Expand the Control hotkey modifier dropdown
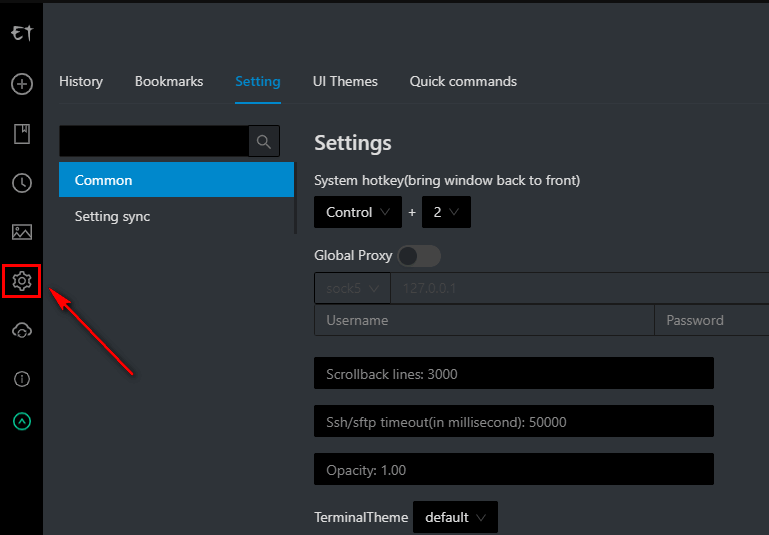 (357, 212)
